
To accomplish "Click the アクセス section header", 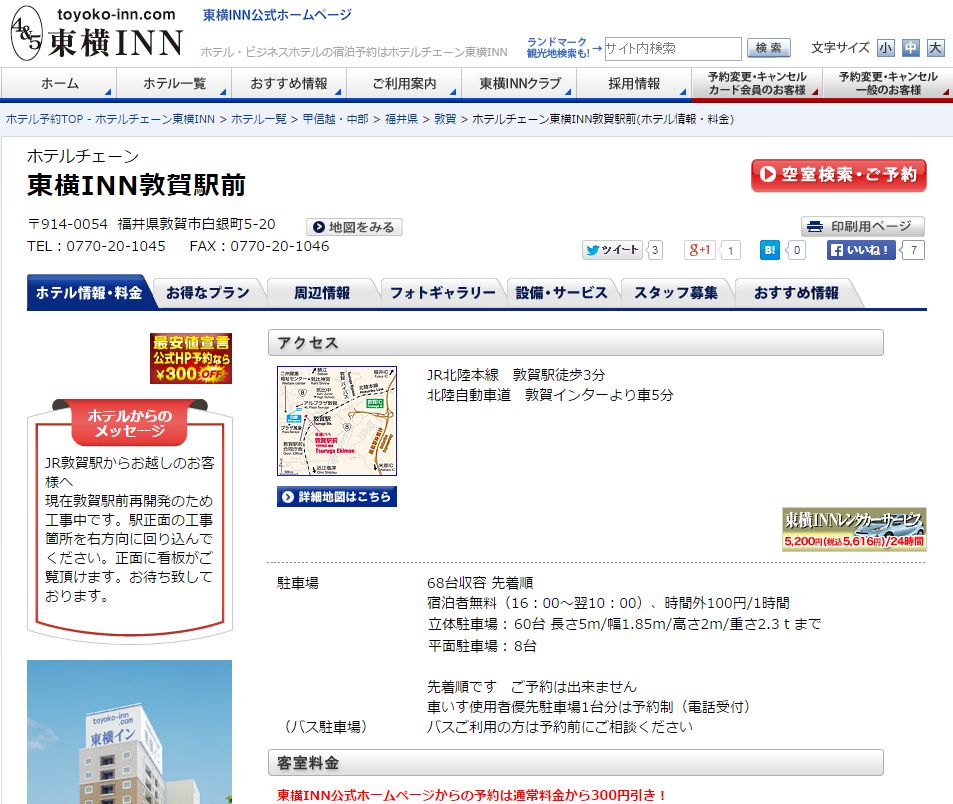I will (576, 343).
